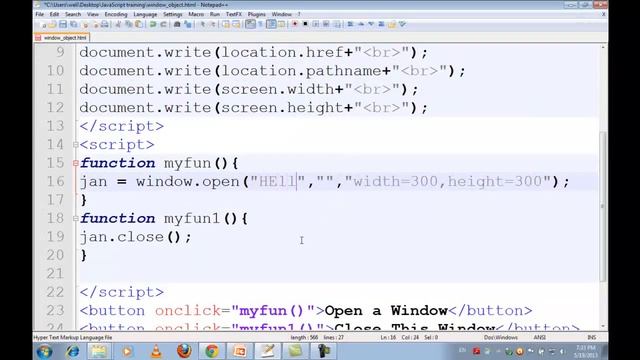Click "length : 566" in the status bar

[304, 338]
